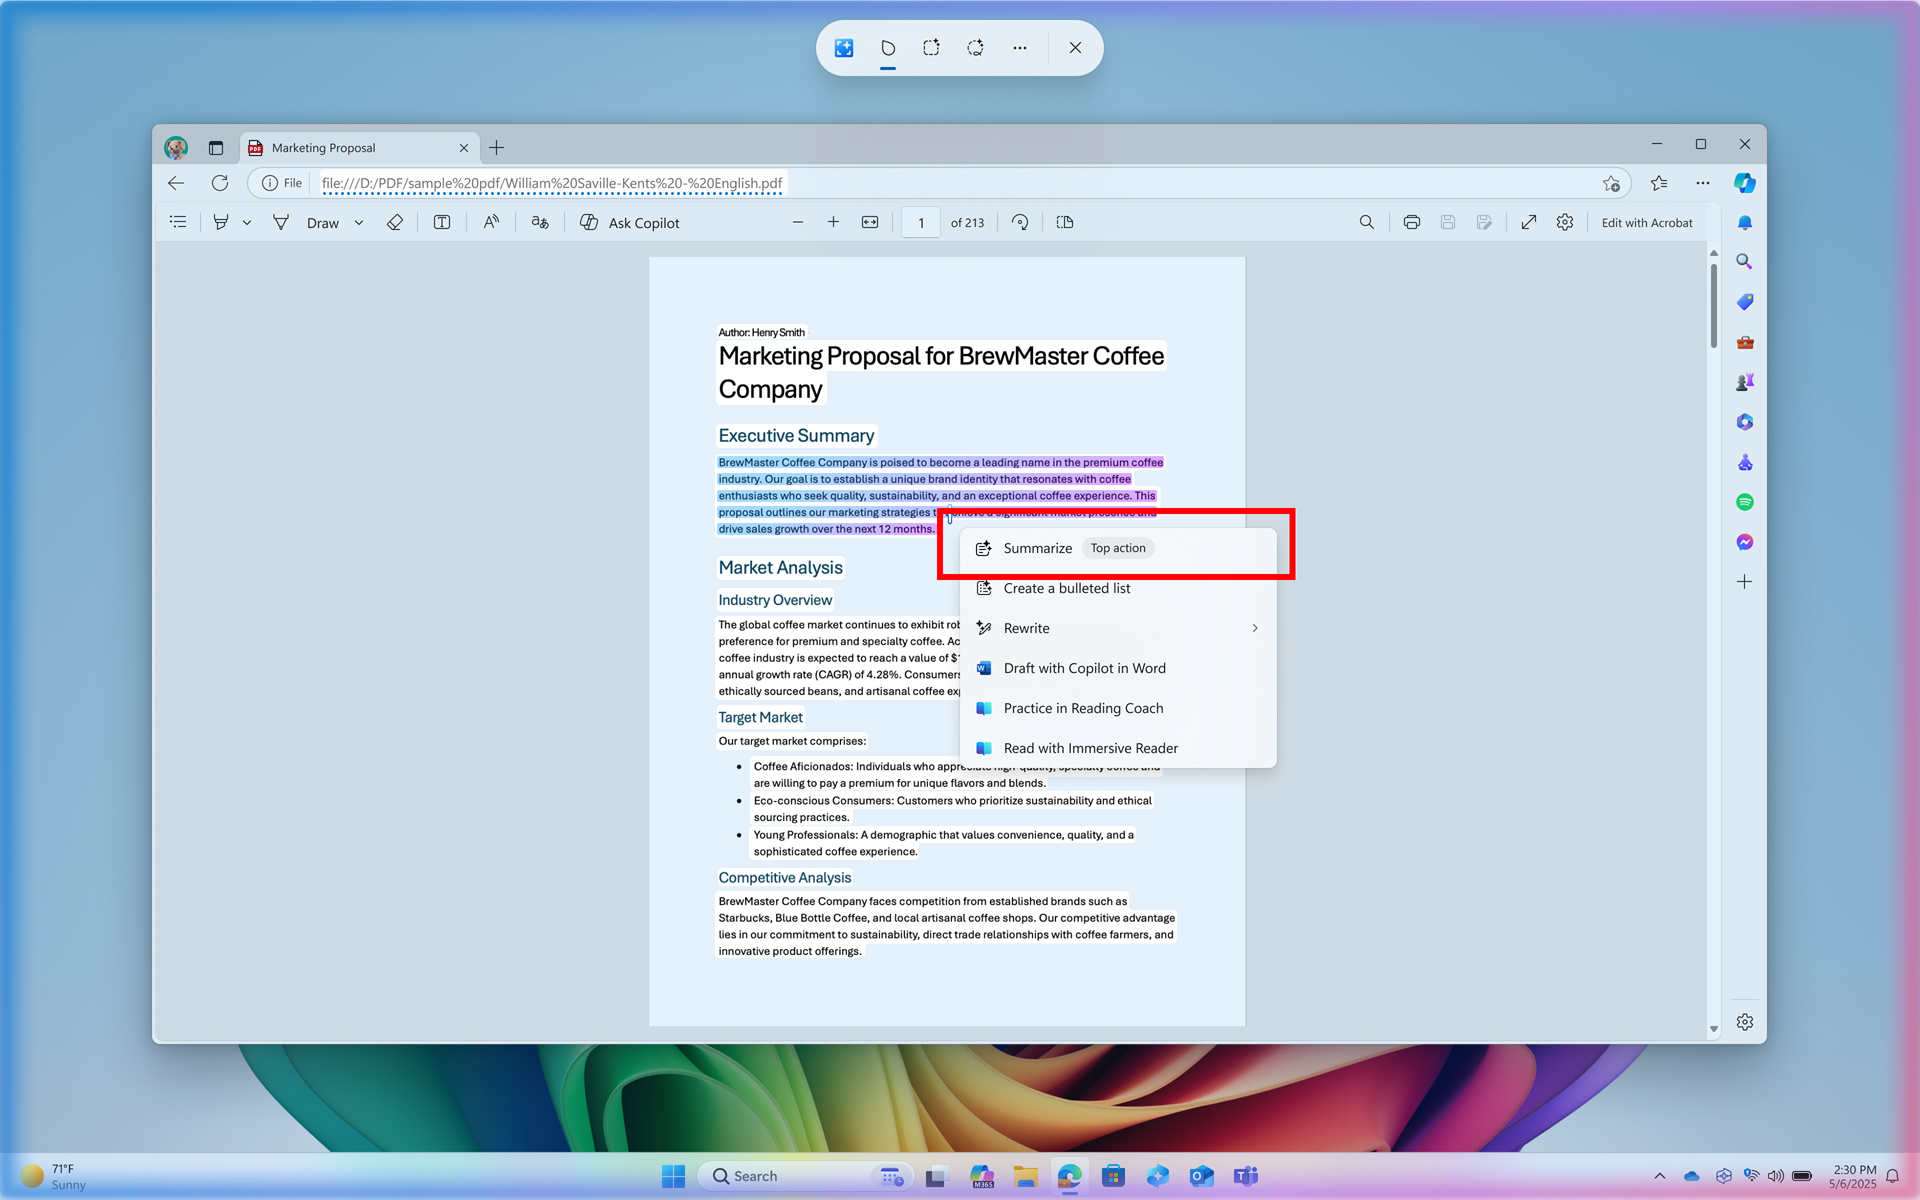
Task: Choose Summarize from the context menu
Action: coord(1037,548)
